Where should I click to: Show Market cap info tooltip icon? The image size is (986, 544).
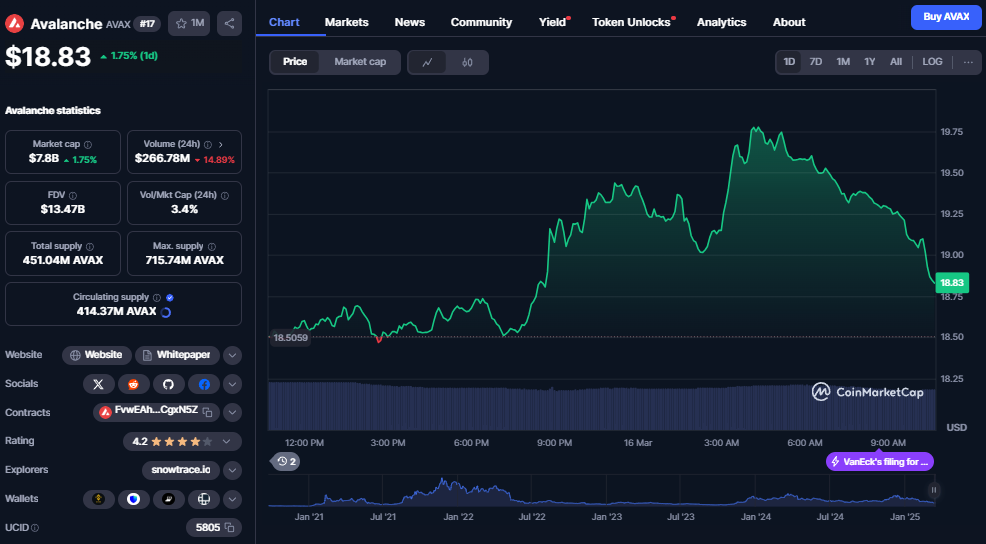(88, 145)
